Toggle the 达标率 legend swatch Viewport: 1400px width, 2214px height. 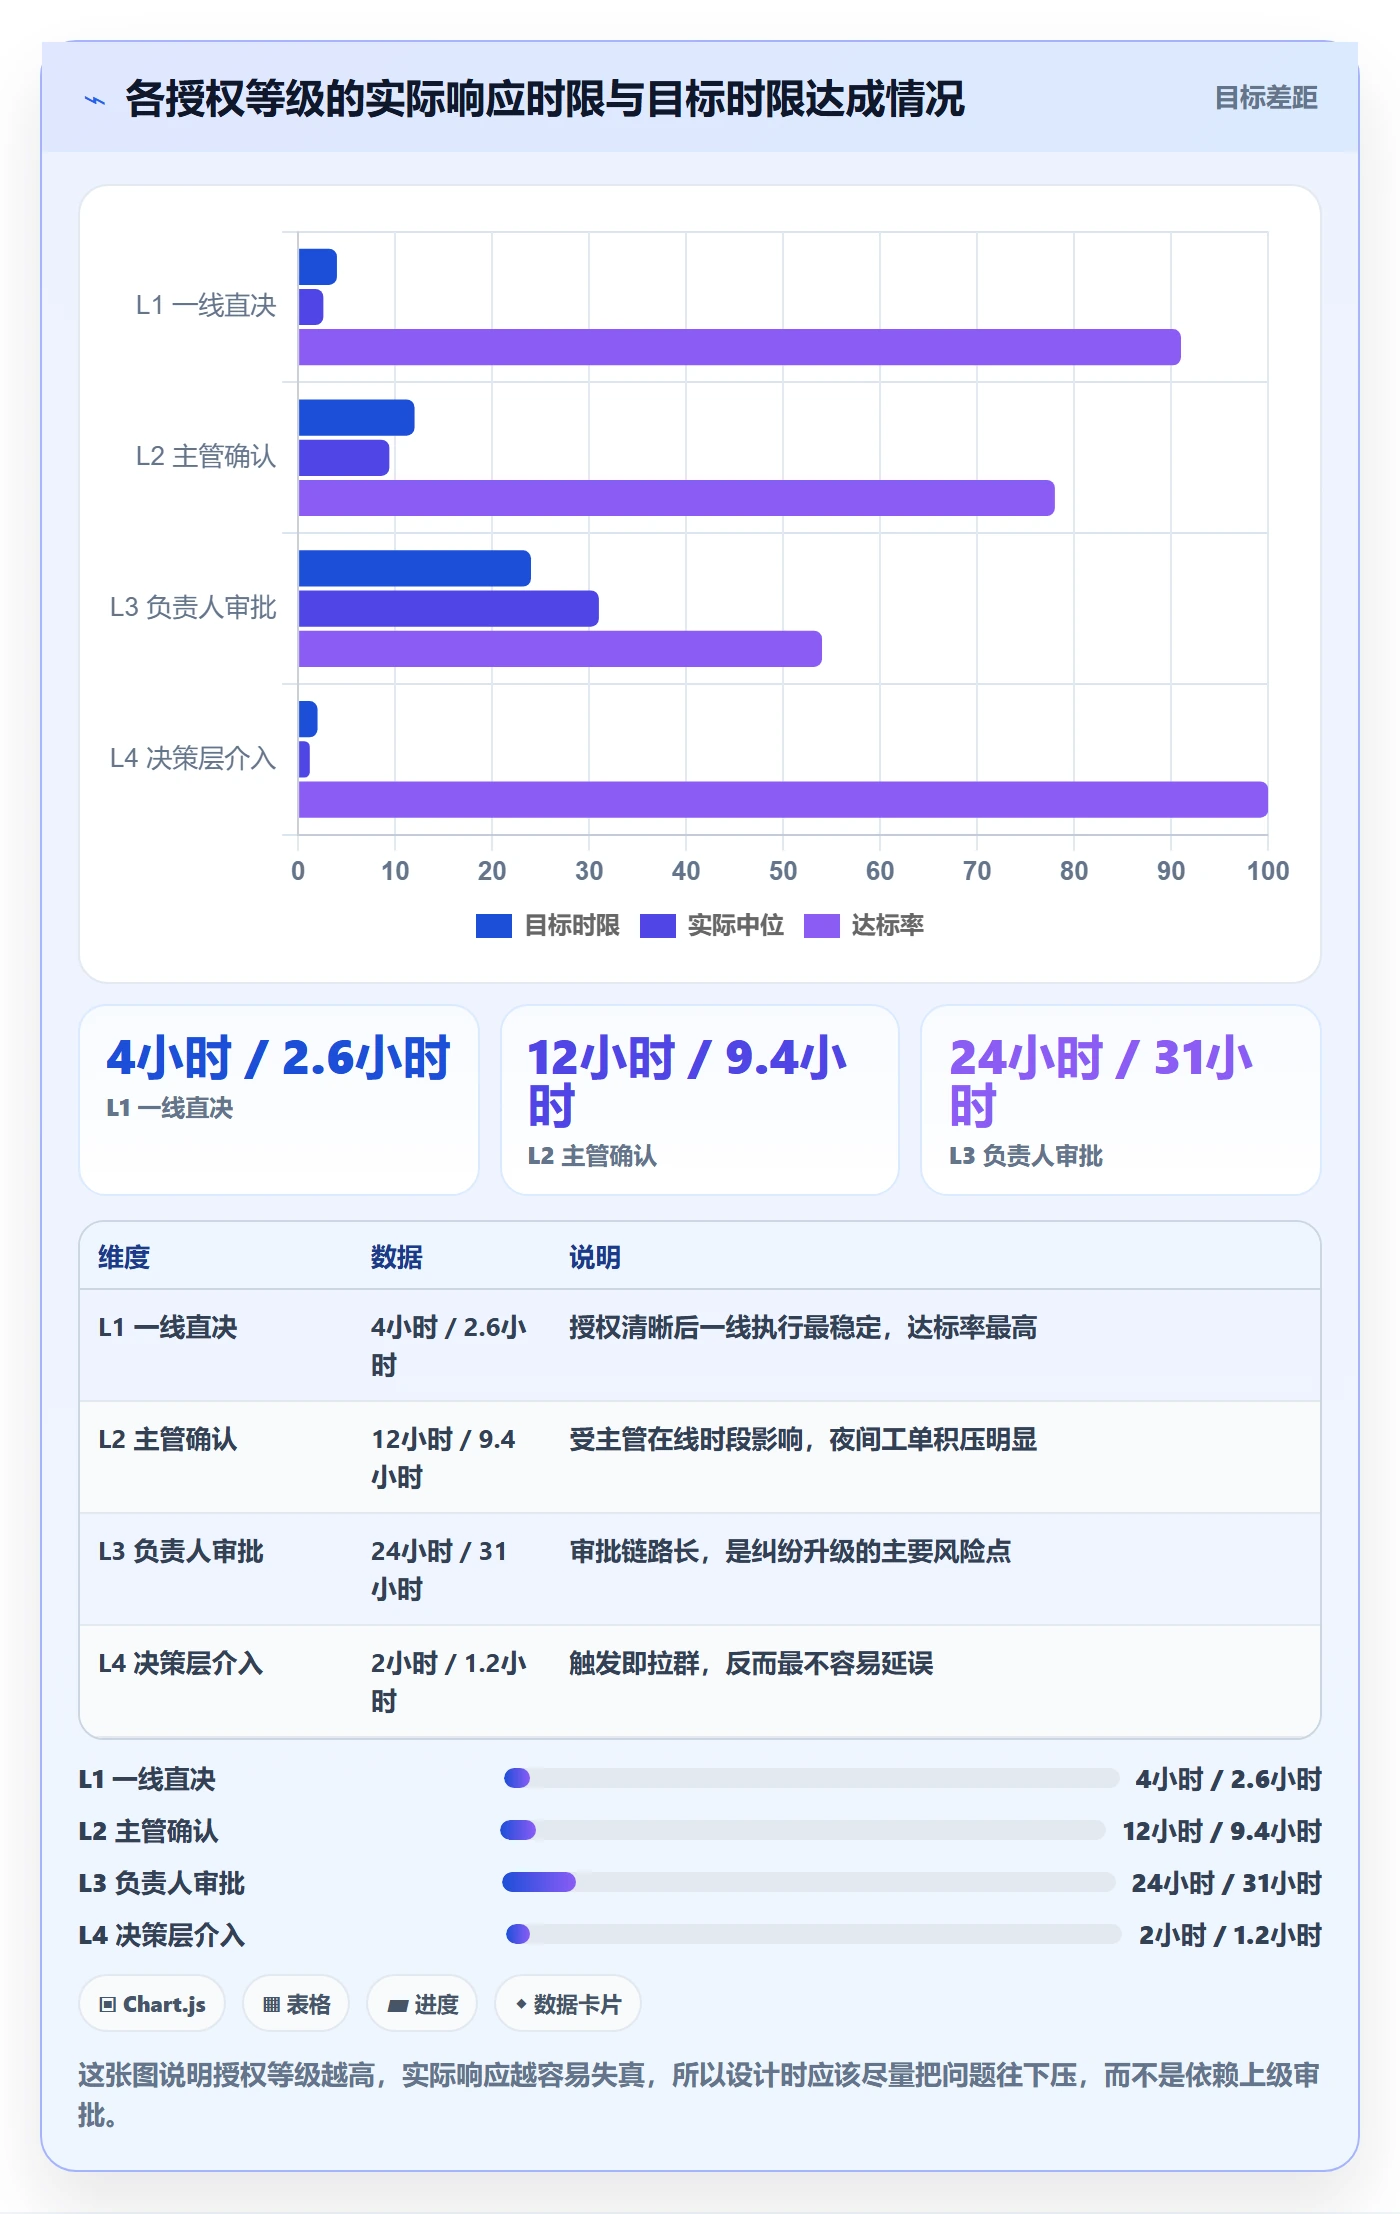pyautogui.click(x=821, y=926)
